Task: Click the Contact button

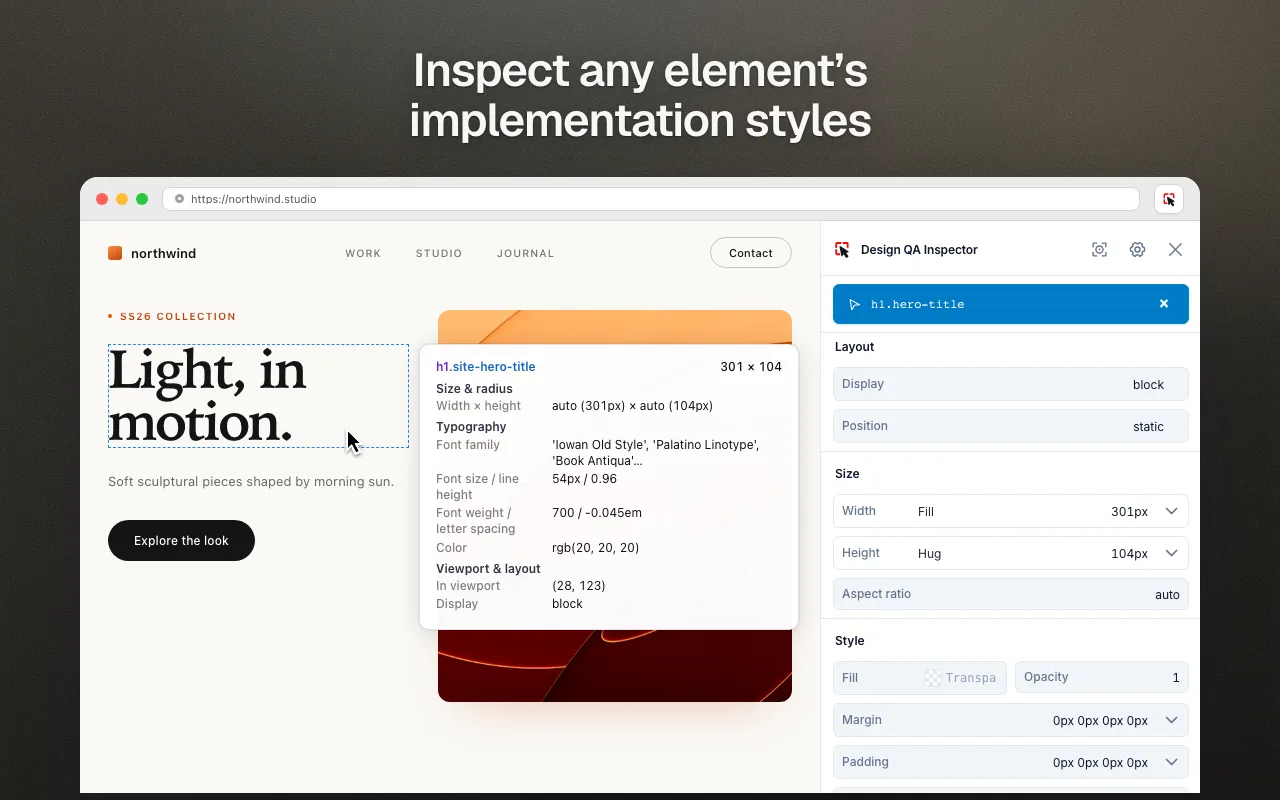Action: [751, 253]
